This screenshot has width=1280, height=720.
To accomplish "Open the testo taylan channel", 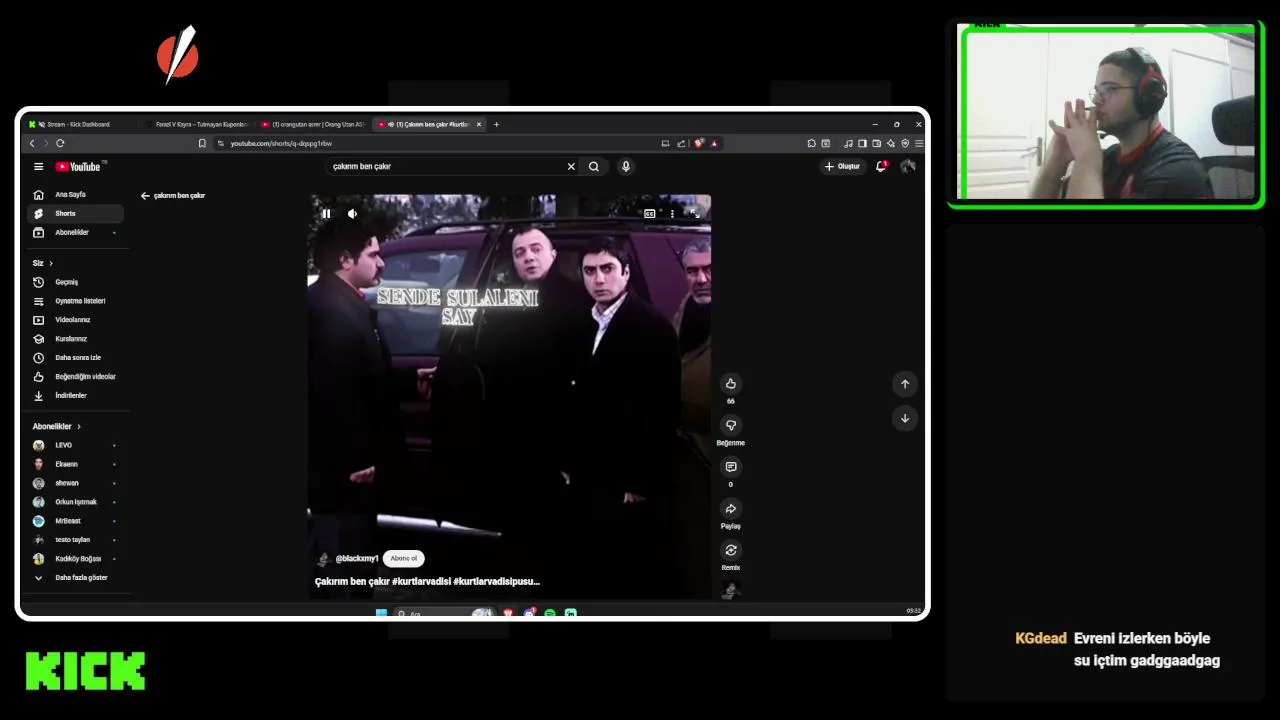I will (76, 540).
